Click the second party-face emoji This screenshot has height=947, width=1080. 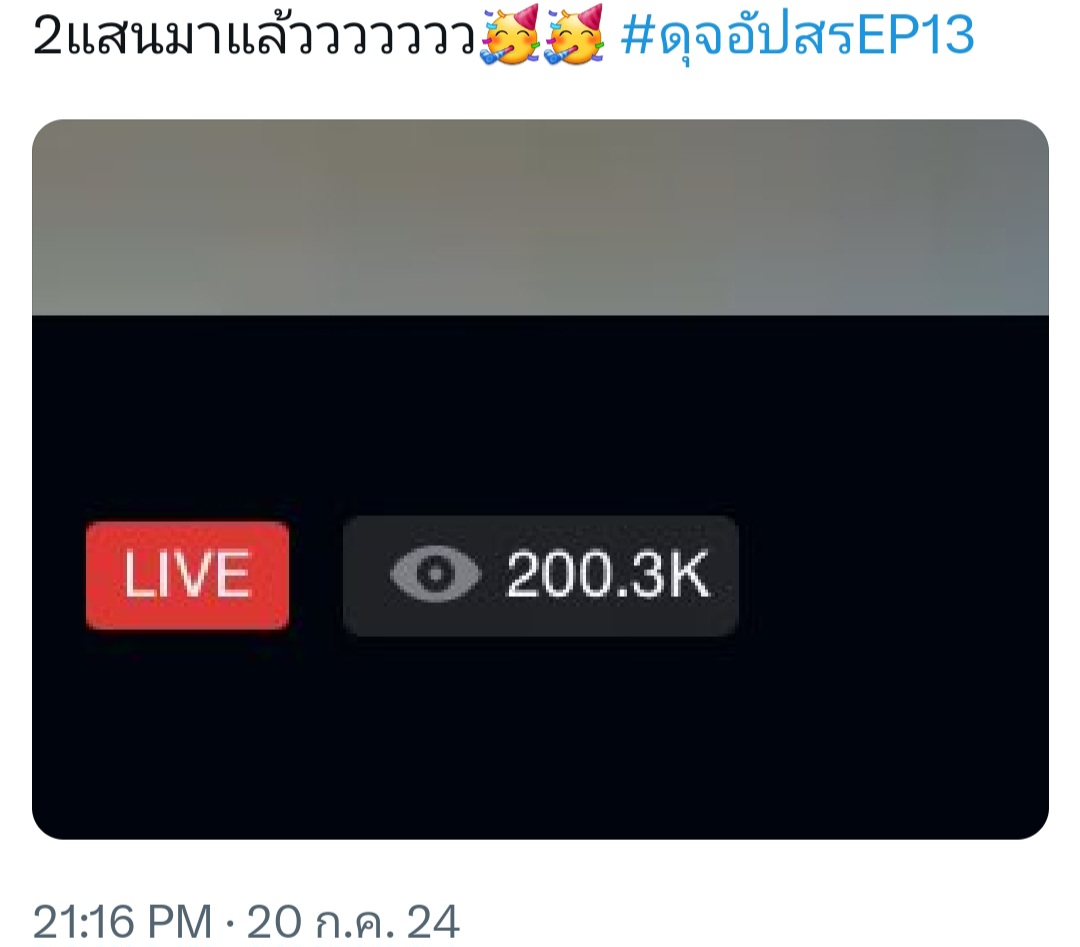point(574,36)
